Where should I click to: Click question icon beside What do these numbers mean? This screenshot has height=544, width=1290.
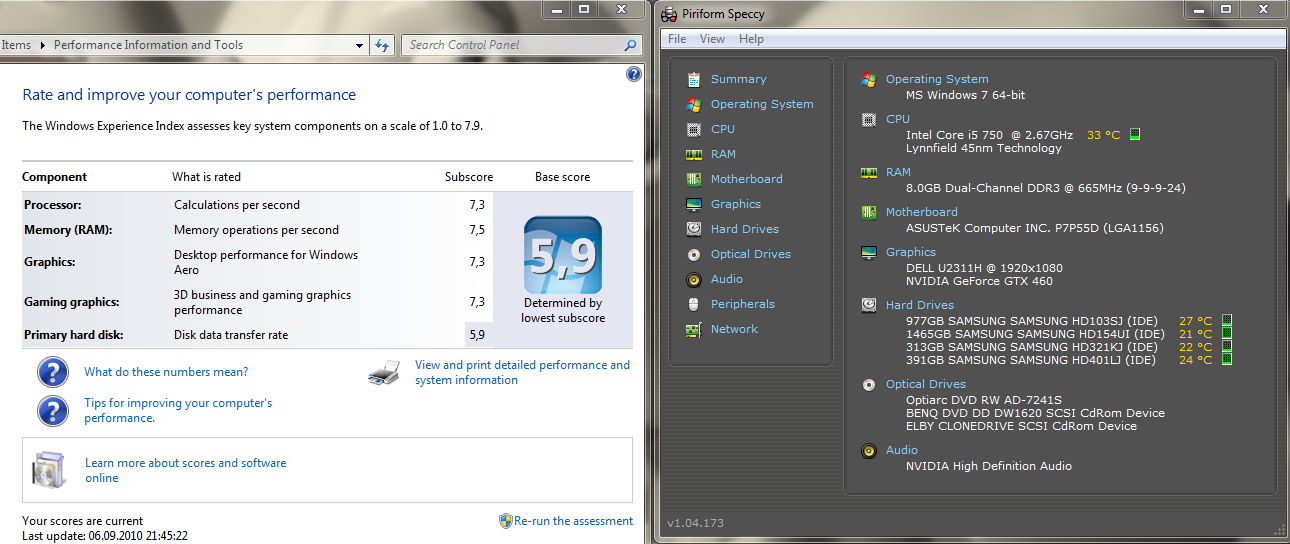point(52,372)
